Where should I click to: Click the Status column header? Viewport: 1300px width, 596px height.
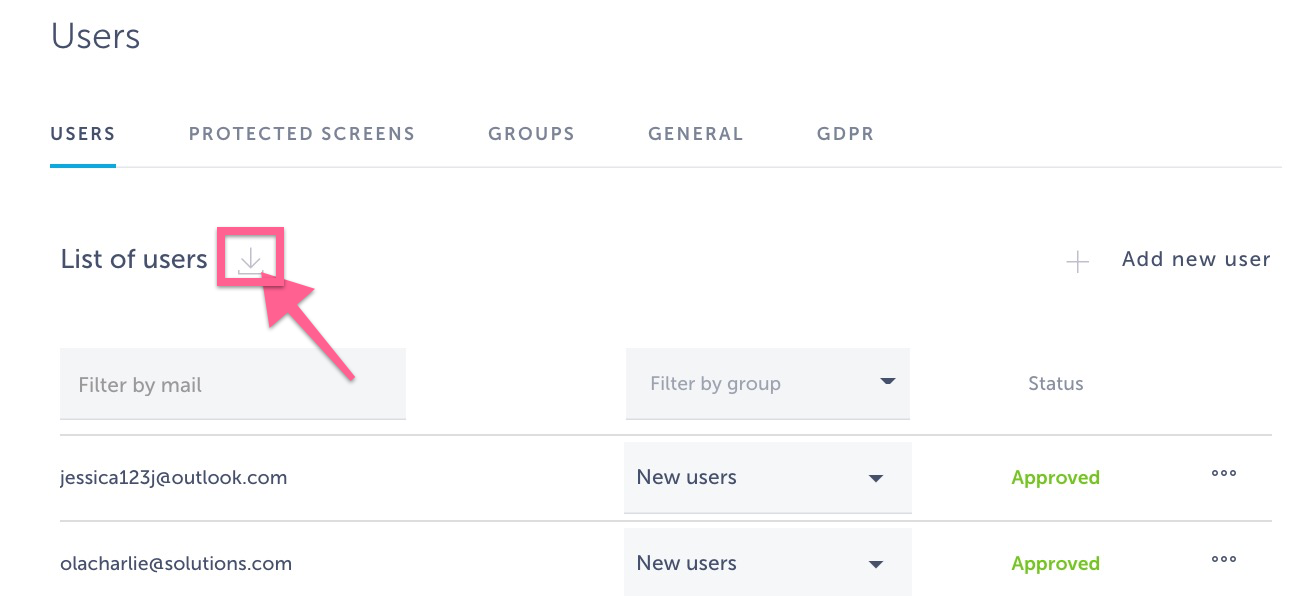click(1056, 383)
